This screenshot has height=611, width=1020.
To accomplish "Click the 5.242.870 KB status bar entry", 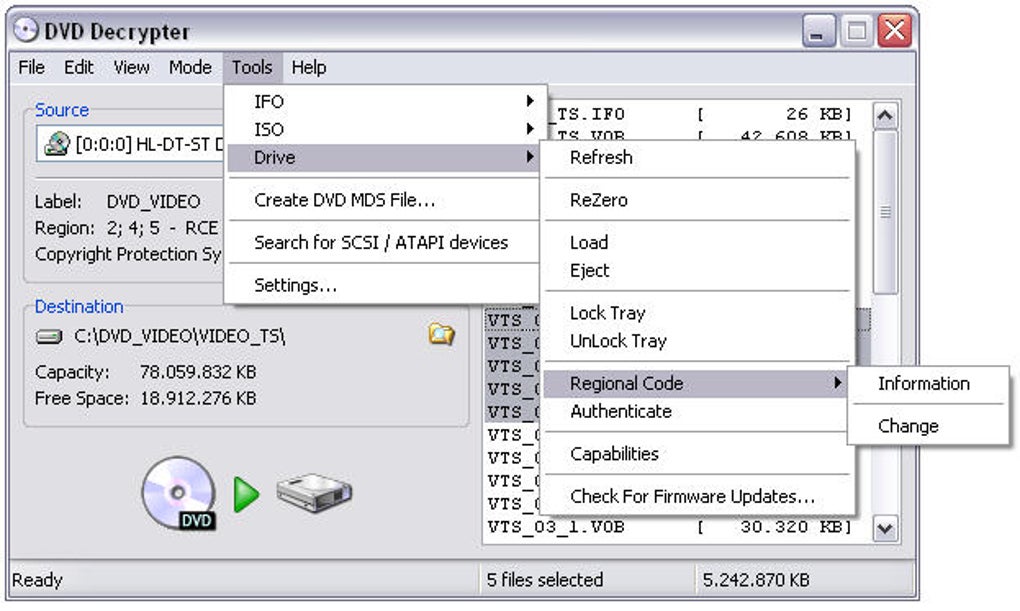I will (x=756, y=580).
